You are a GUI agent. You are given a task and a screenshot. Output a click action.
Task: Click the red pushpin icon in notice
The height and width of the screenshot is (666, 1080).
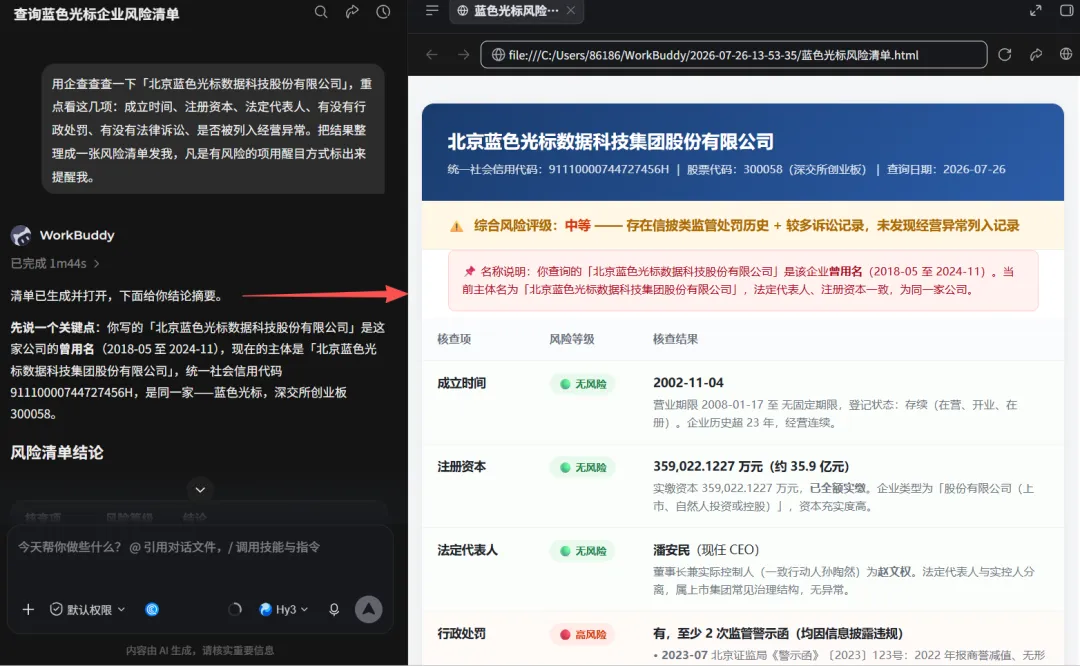coord(470,271)
